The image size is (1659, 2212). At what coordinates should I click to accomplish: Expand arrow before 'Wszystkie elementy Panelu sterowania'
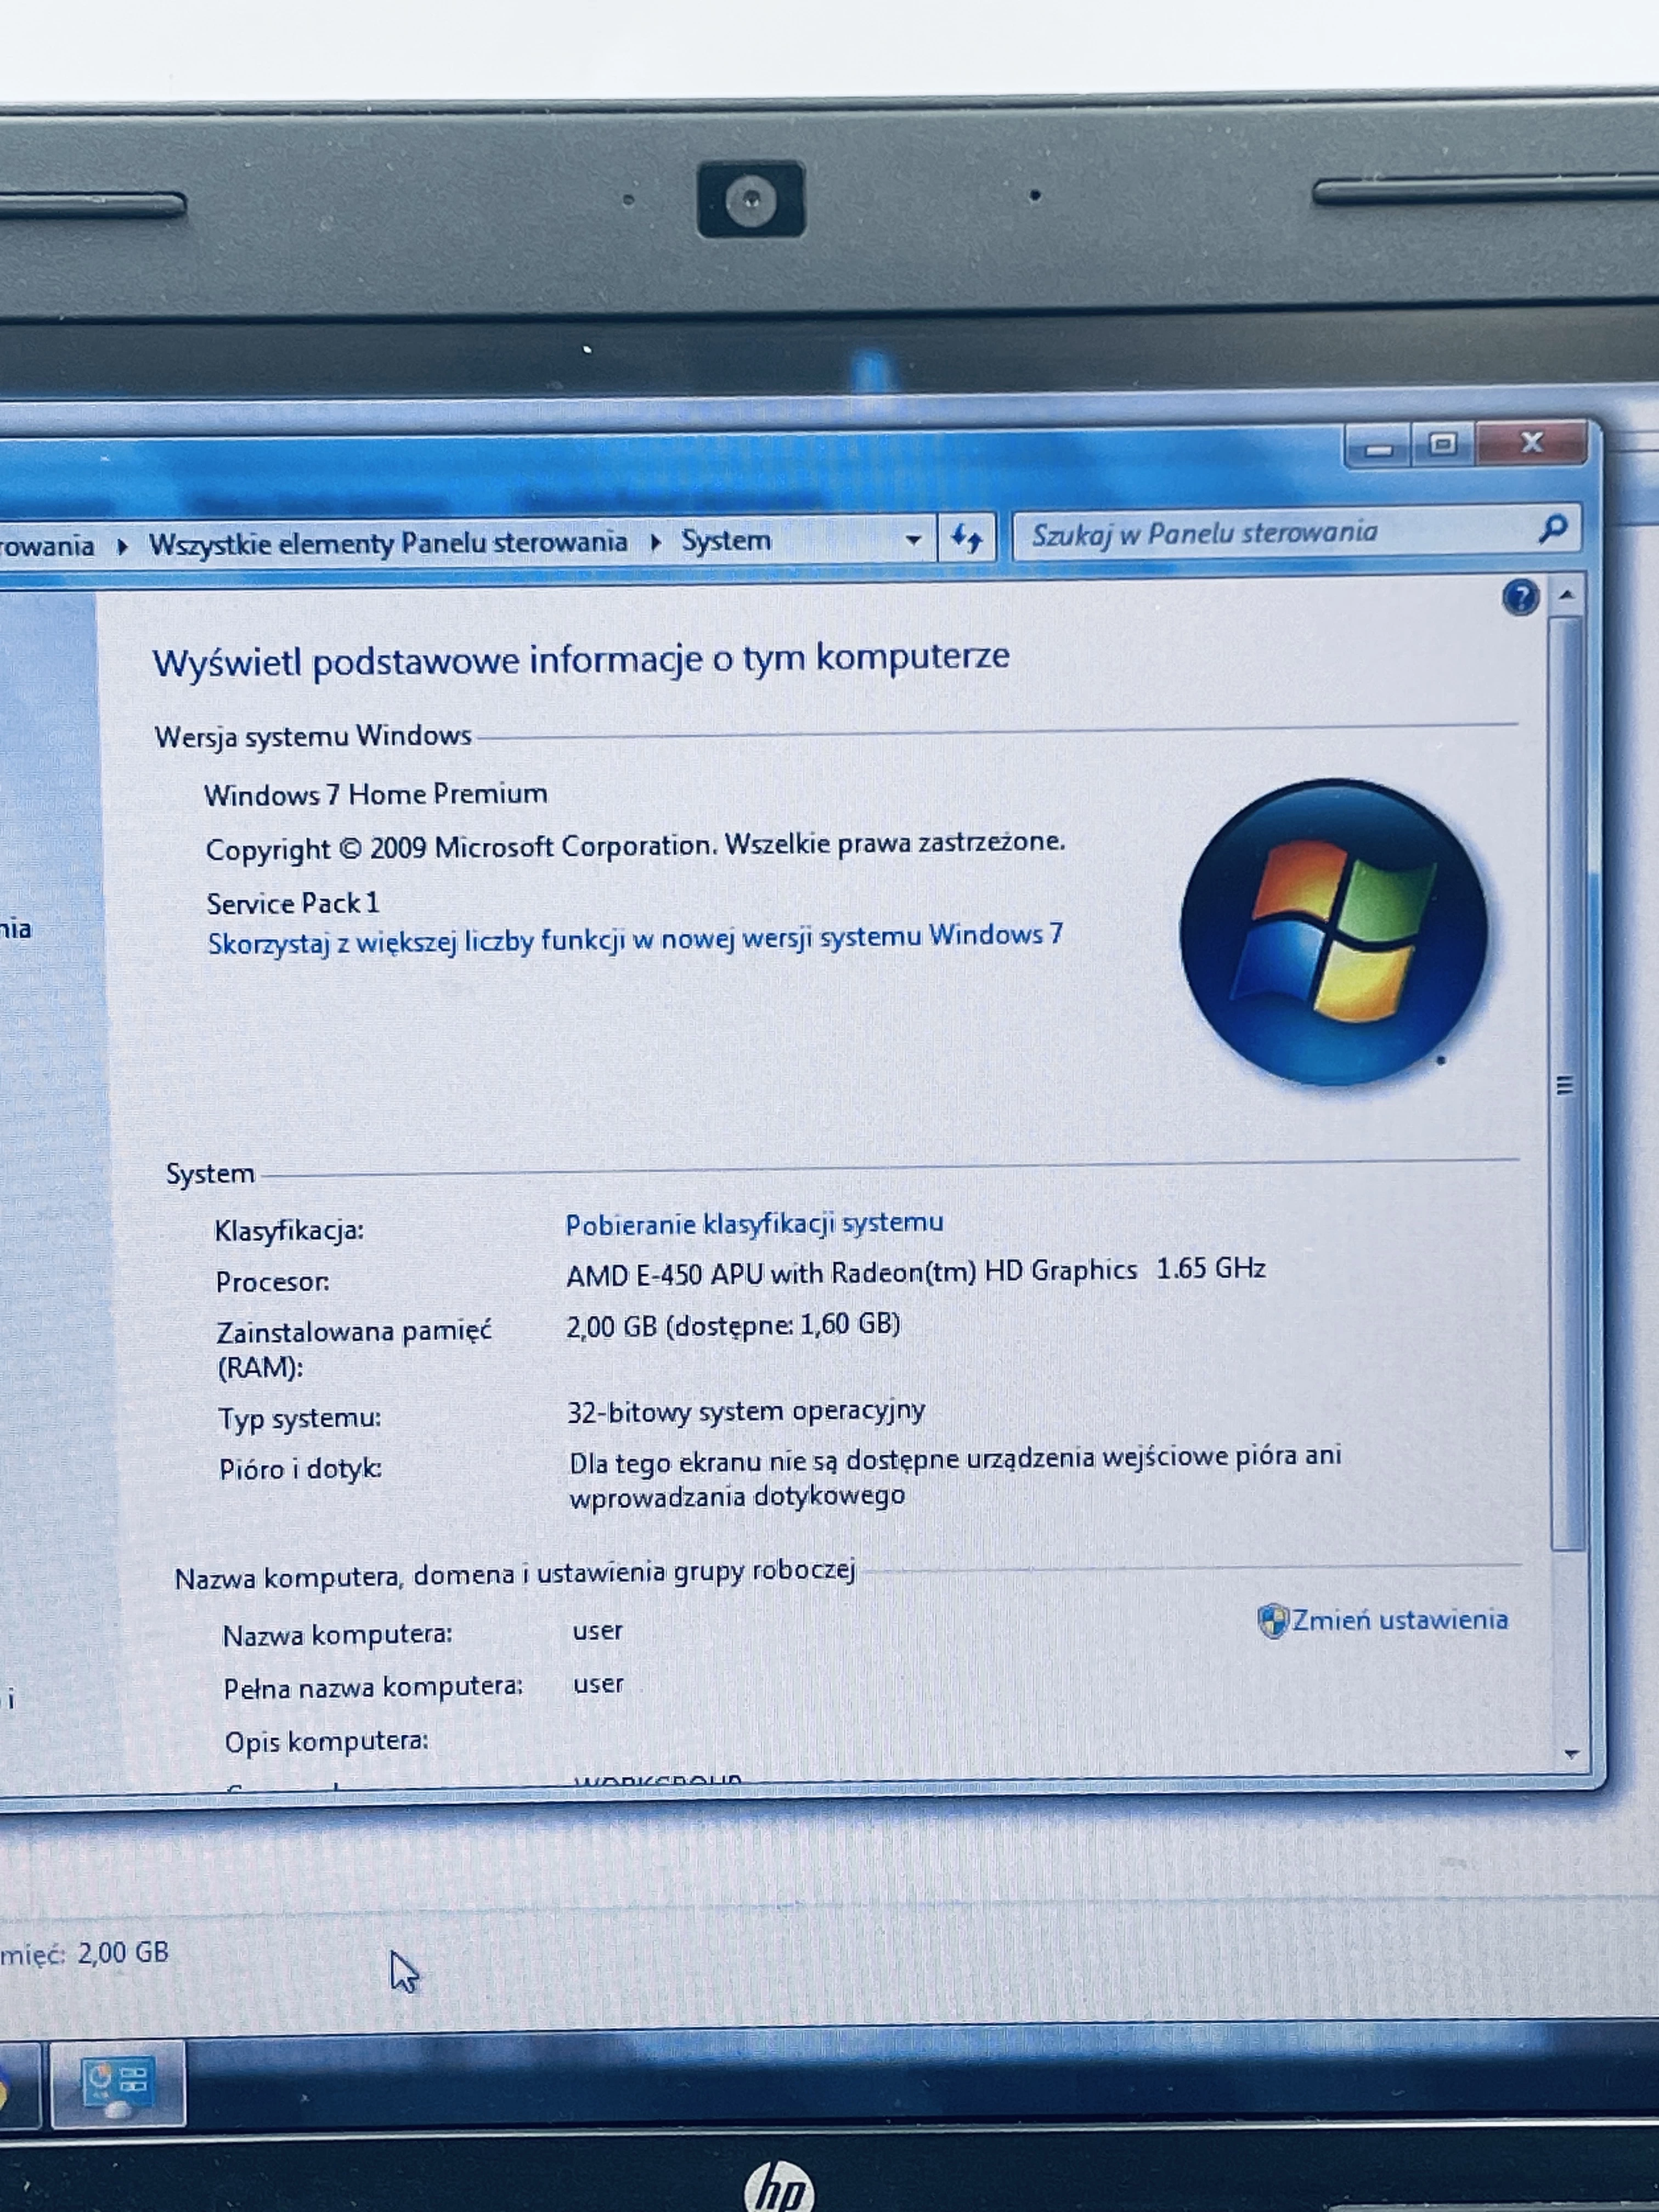point(122,546)
